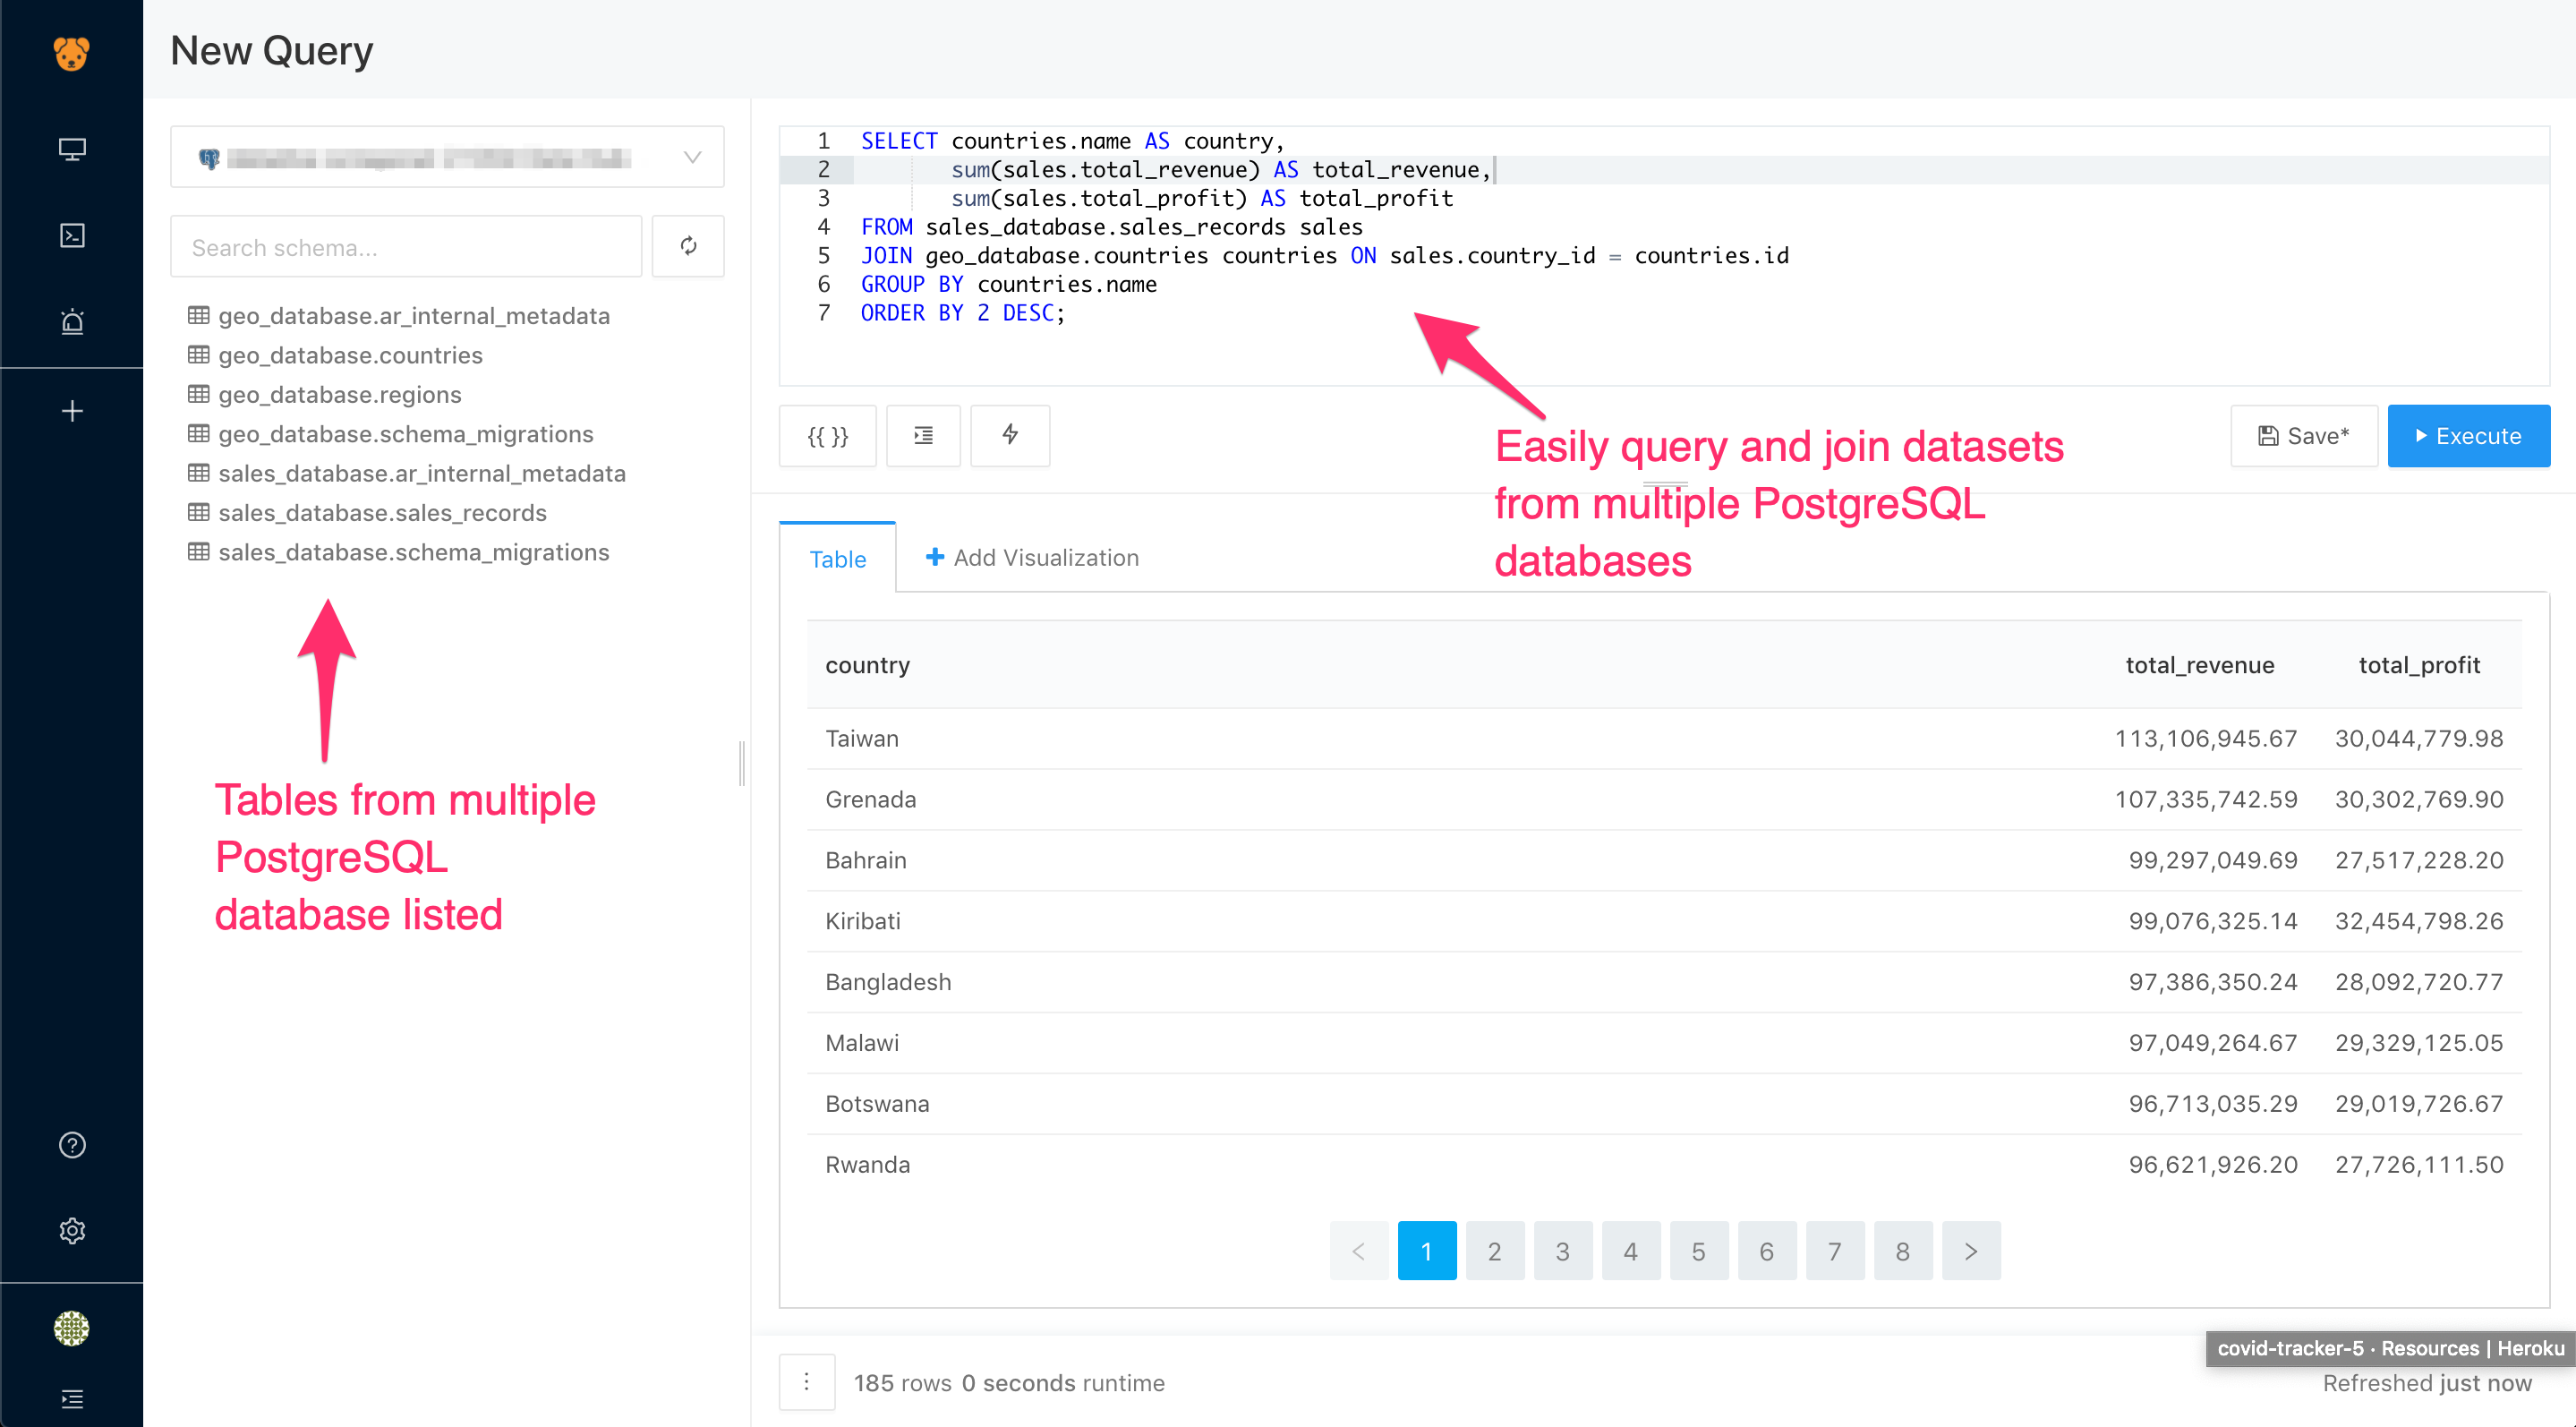This screenshot has width=2576, height=1427.
Task: Save the current query
Action: tap(2302, 436)
